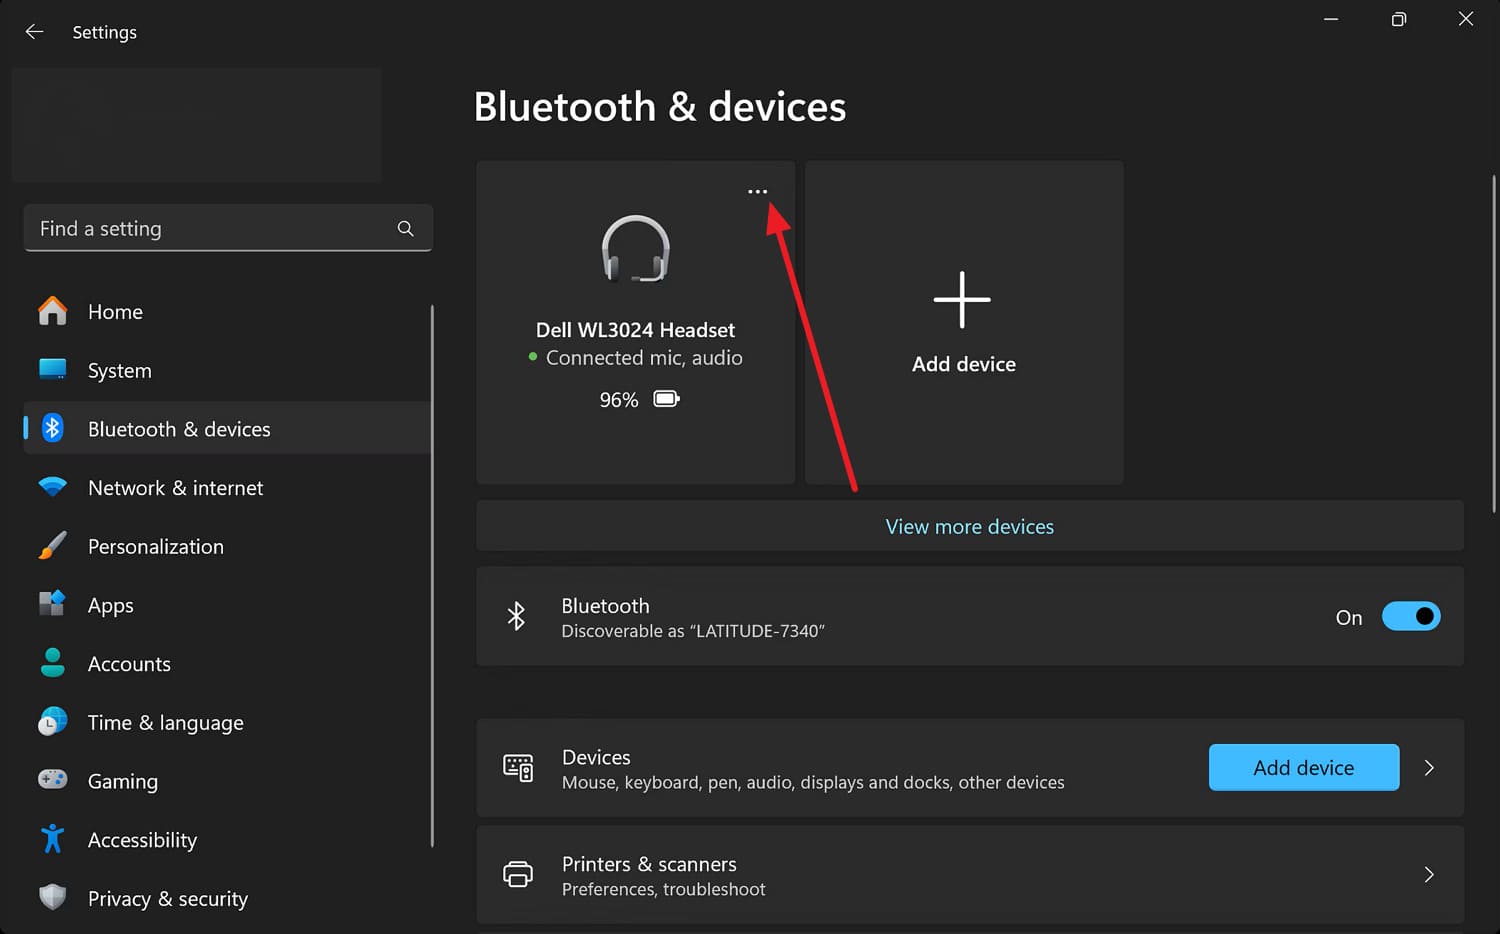Click the Home house icon
This screenshot has height=934, width=1500.
click(x=53, y=311)
